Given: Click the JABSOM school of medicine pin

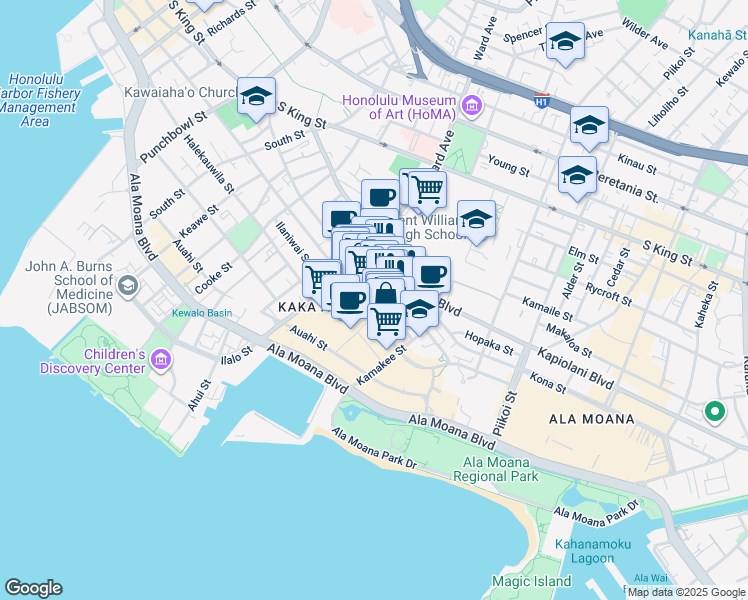Looking at the screenshot, I should (x=127, y=288).
